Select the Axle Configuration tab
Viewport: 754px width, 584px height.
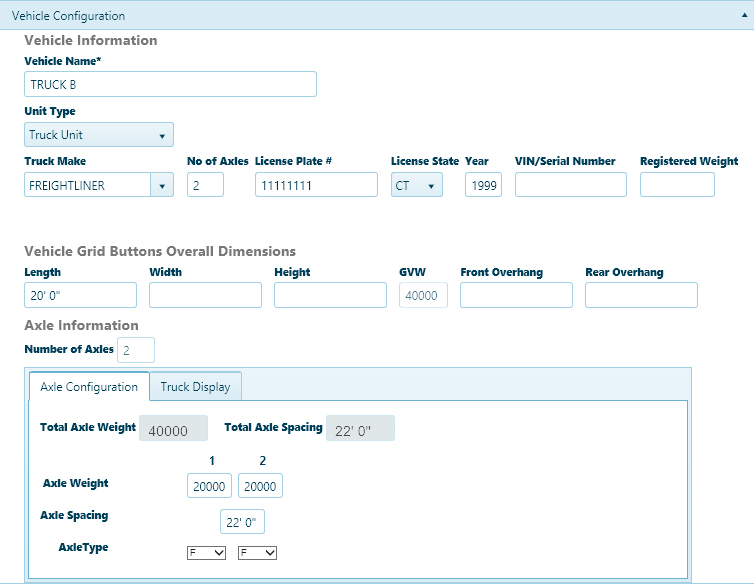tap(89, 387)
